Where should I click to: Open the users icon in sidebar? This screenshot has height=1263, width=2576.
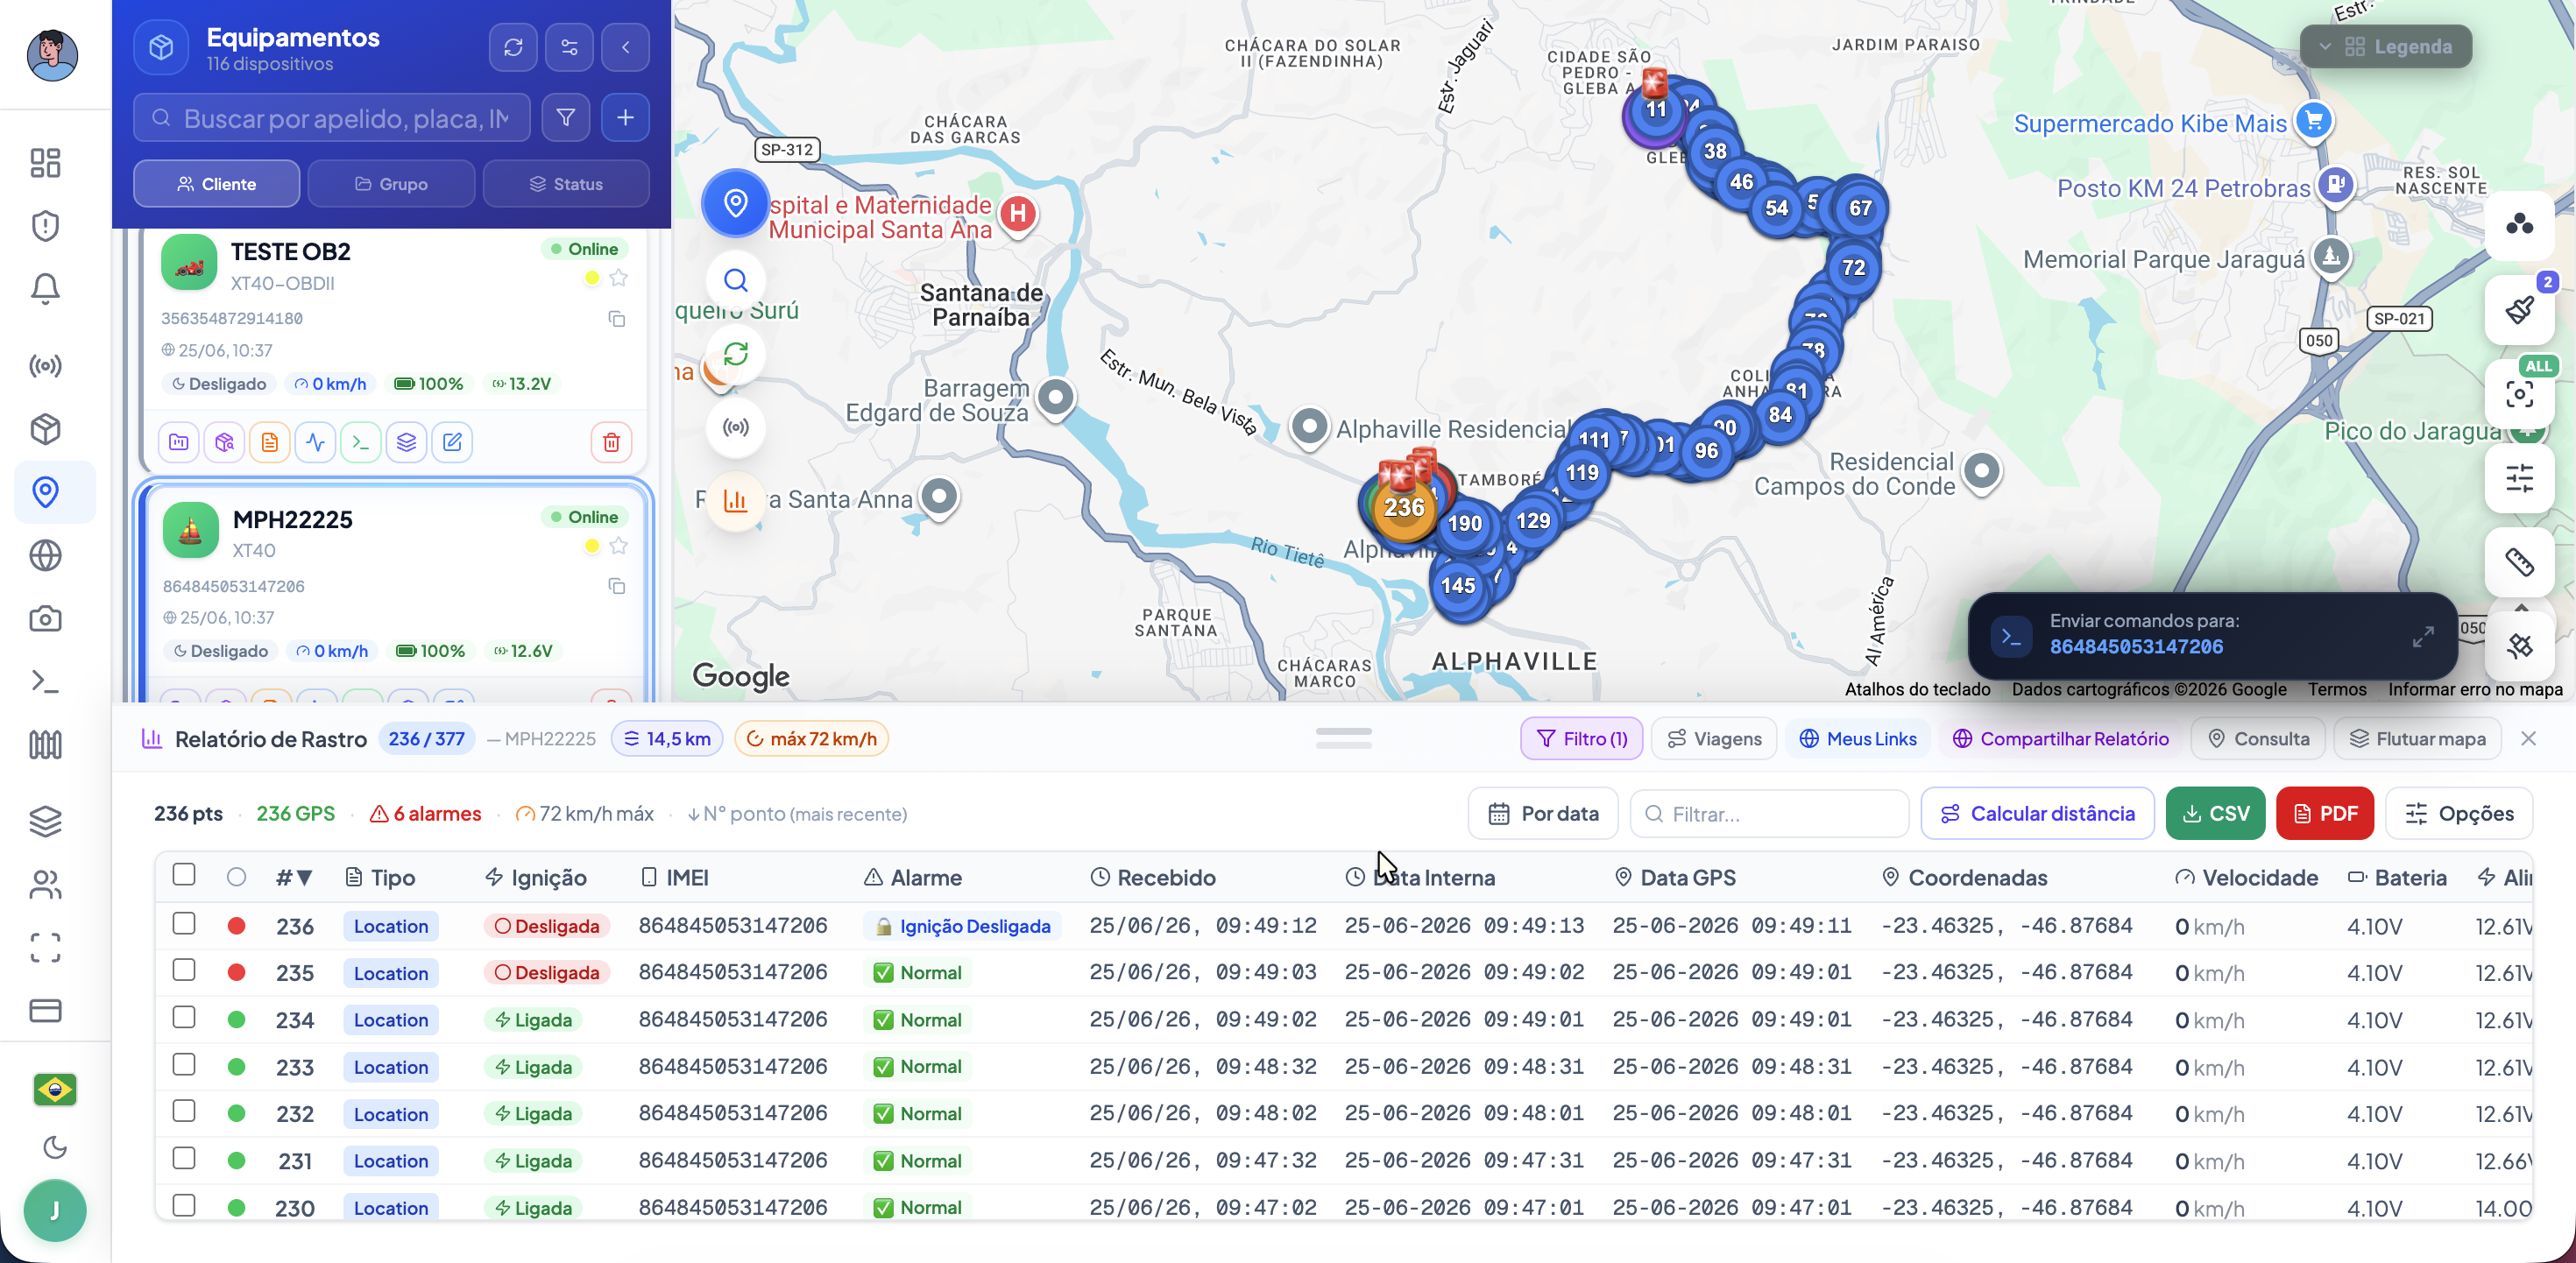coord(45,884)
